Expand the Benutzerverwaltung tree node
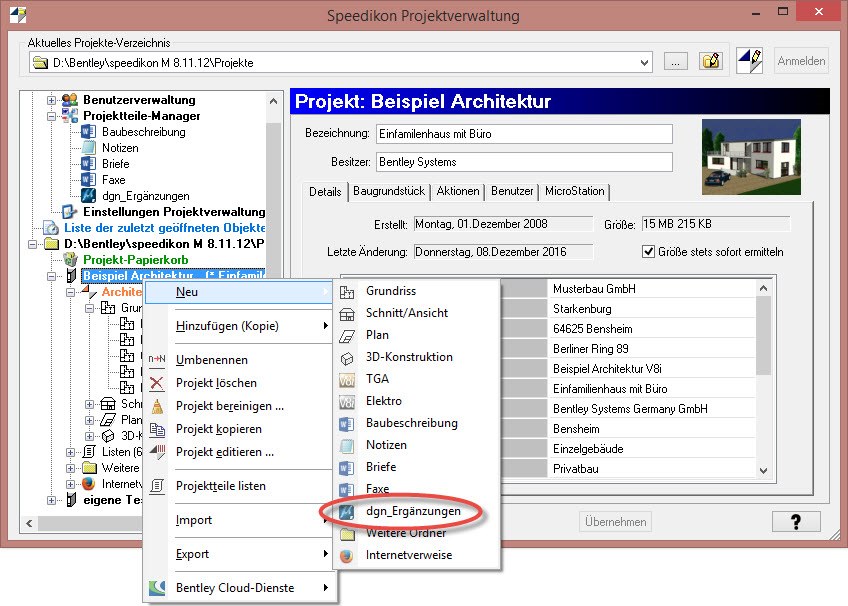Viewport: 848px width, 606px height. 51,100
